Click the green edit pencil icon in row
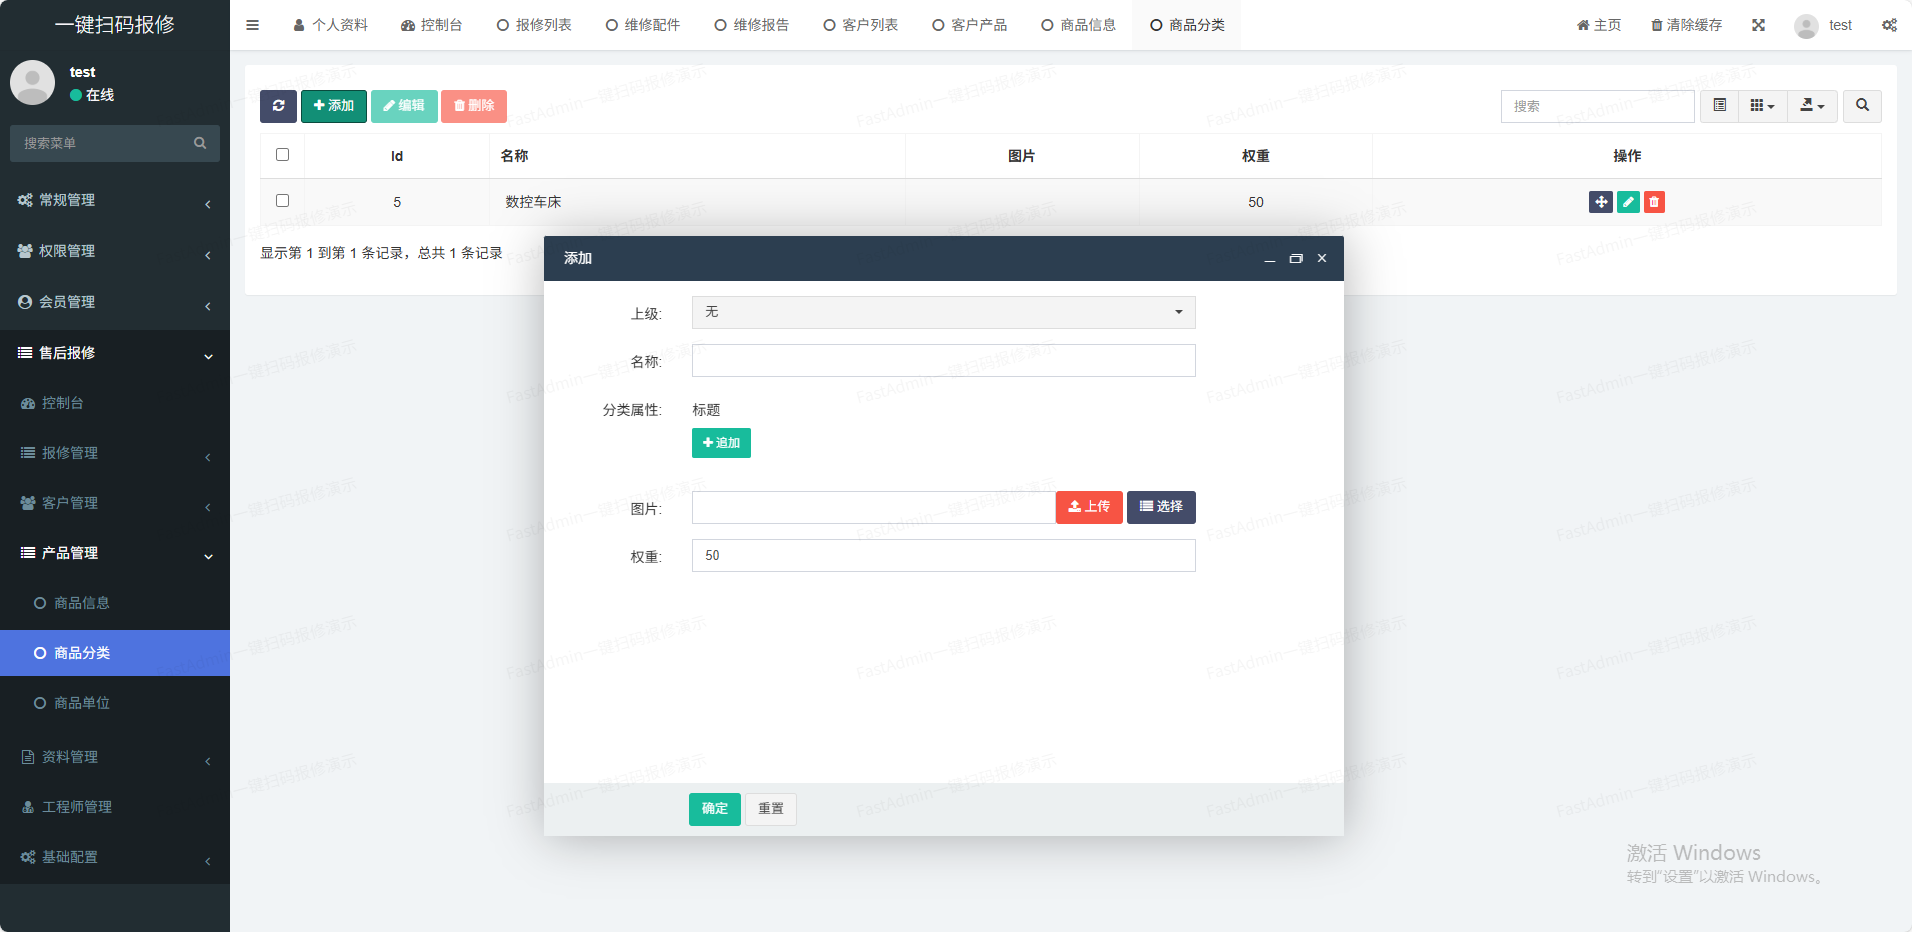This screenshot has height=932, width=1912. tap(1628, 202)
